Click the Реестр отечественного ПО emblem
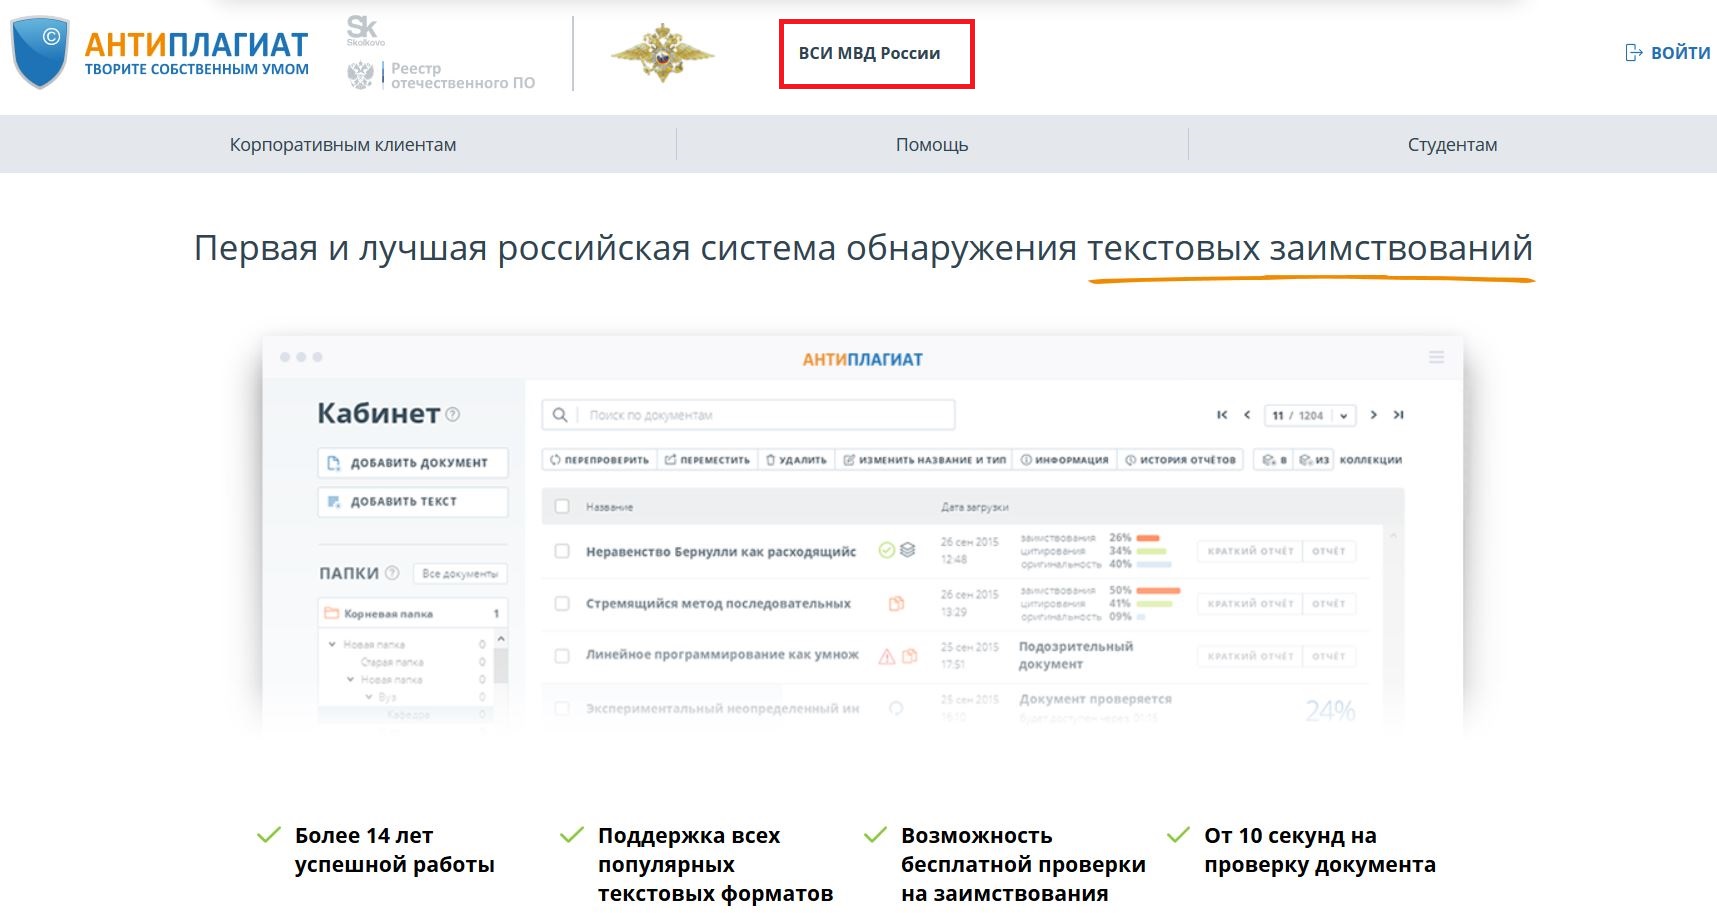 tap(361, 75)
